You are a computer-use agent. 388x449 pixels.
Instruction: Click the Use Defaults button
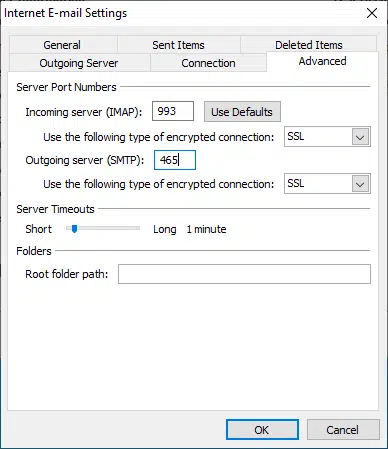[242, 112]
